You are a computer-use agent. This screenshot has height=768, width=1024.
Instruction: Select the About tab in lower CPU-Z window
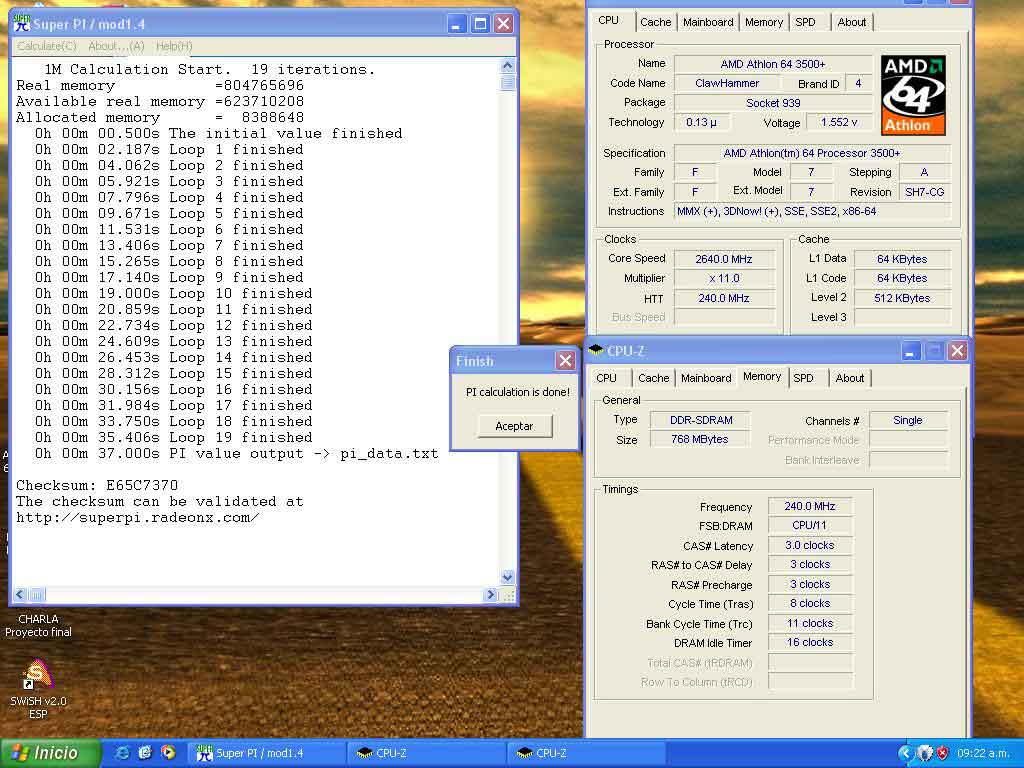pos(850,378)
